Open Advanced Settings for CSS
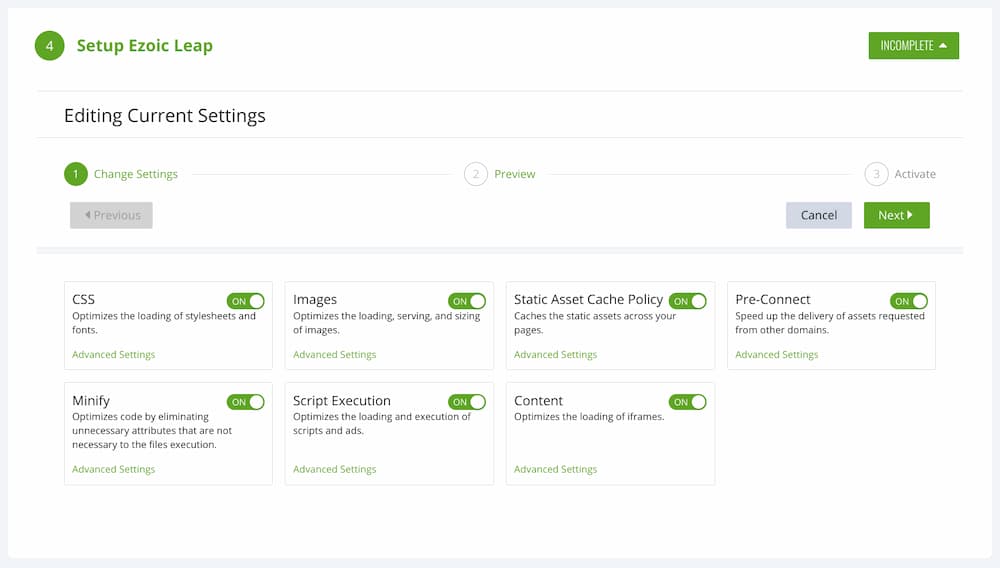 click(114, 354)
